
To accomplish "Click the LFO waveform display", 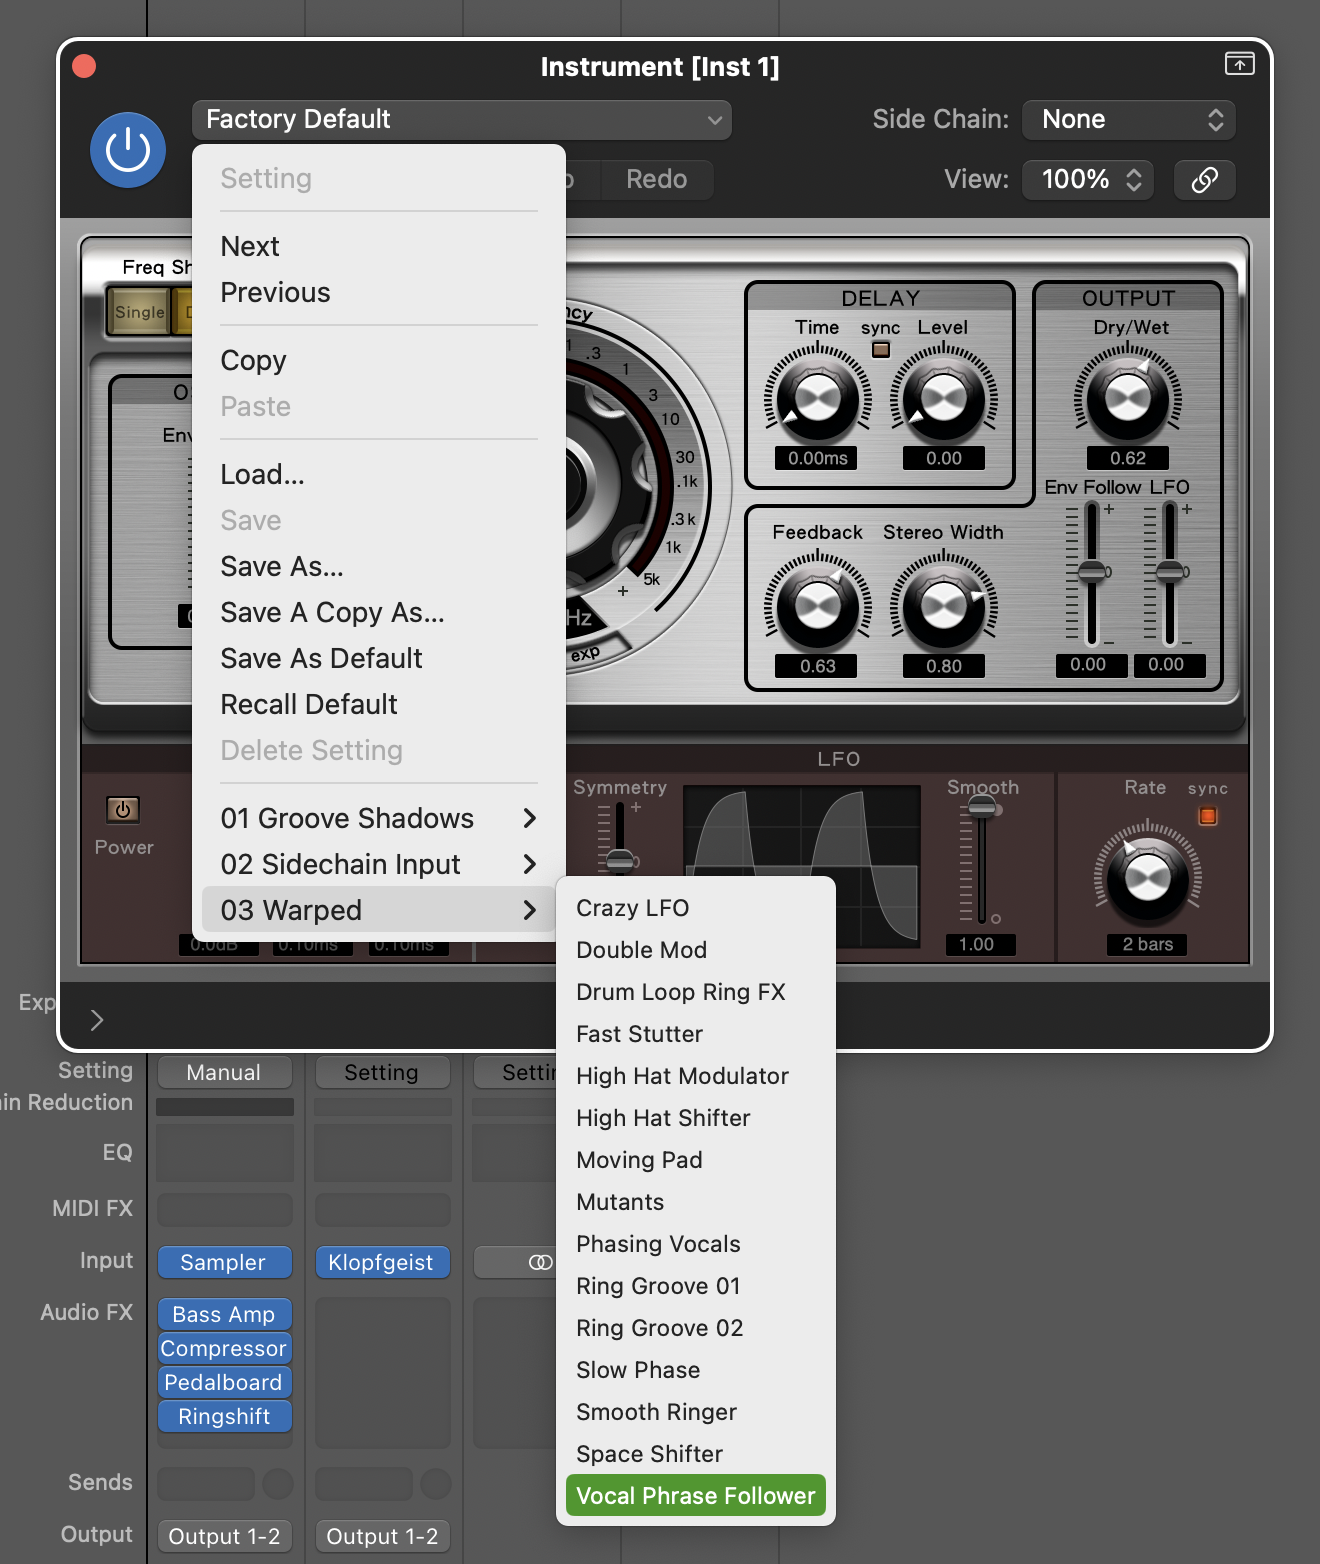I will tap(801, 865).
